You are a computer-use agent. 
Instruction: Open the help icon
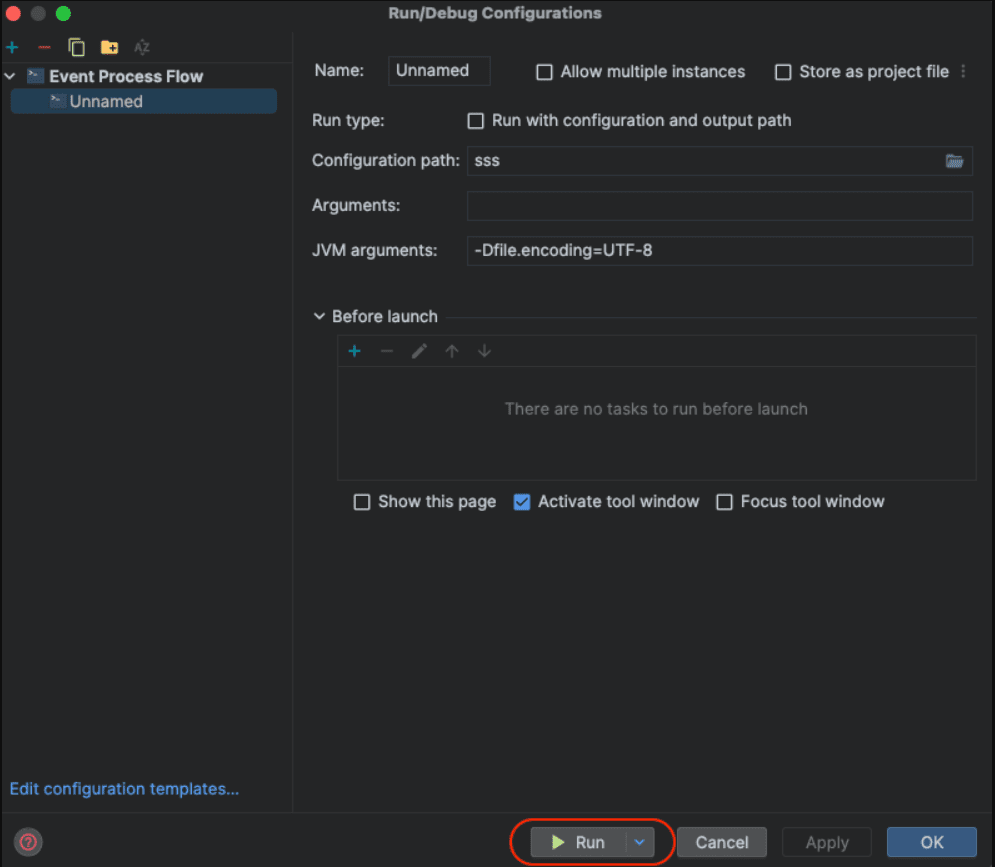click(27, 841)
